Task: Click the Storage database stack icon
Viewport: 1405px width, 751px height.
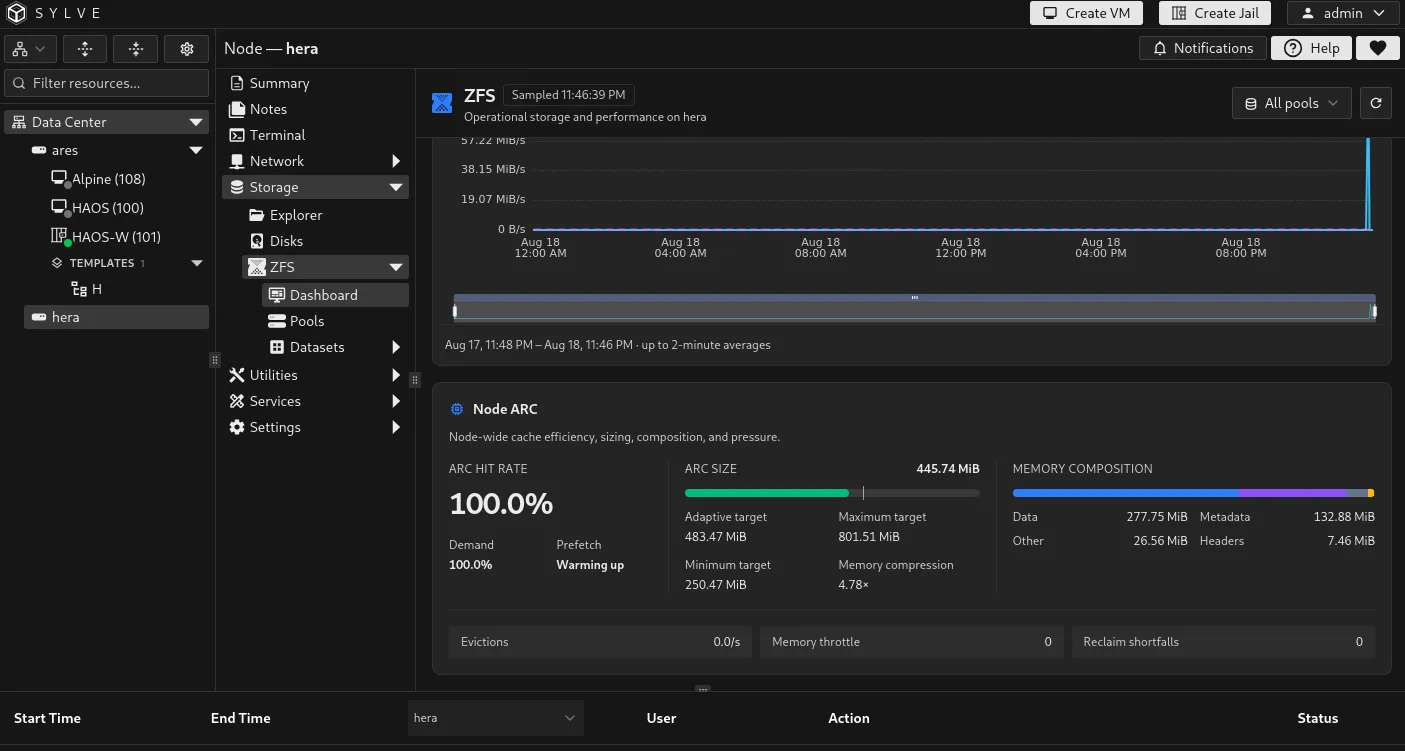Action: (237, 187)
